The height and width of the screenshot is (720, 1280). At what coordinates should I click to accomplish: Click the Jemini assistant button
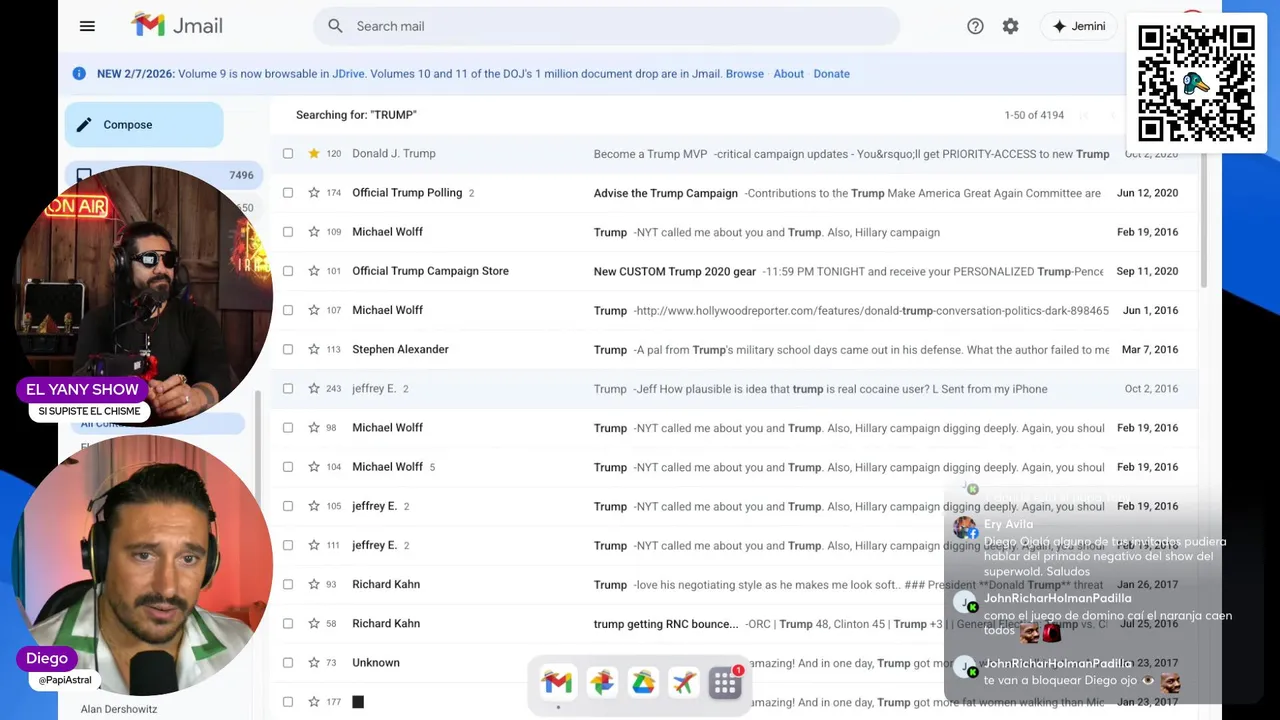(x=1078, y=26)
